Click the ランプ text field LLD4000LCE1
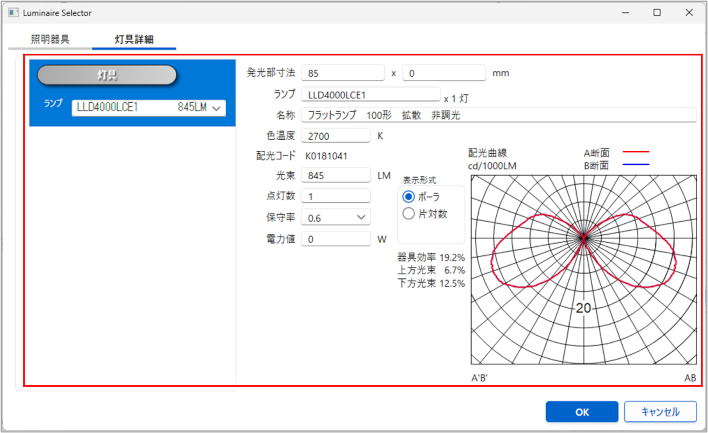 370,95
